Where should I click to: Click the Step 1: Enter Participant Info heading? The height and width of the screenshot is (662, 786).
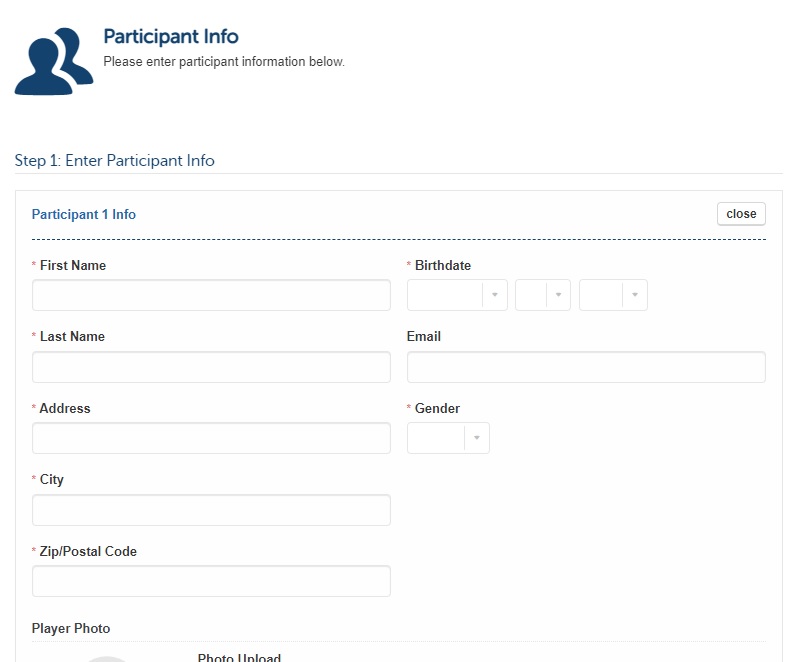coord(114,160)
